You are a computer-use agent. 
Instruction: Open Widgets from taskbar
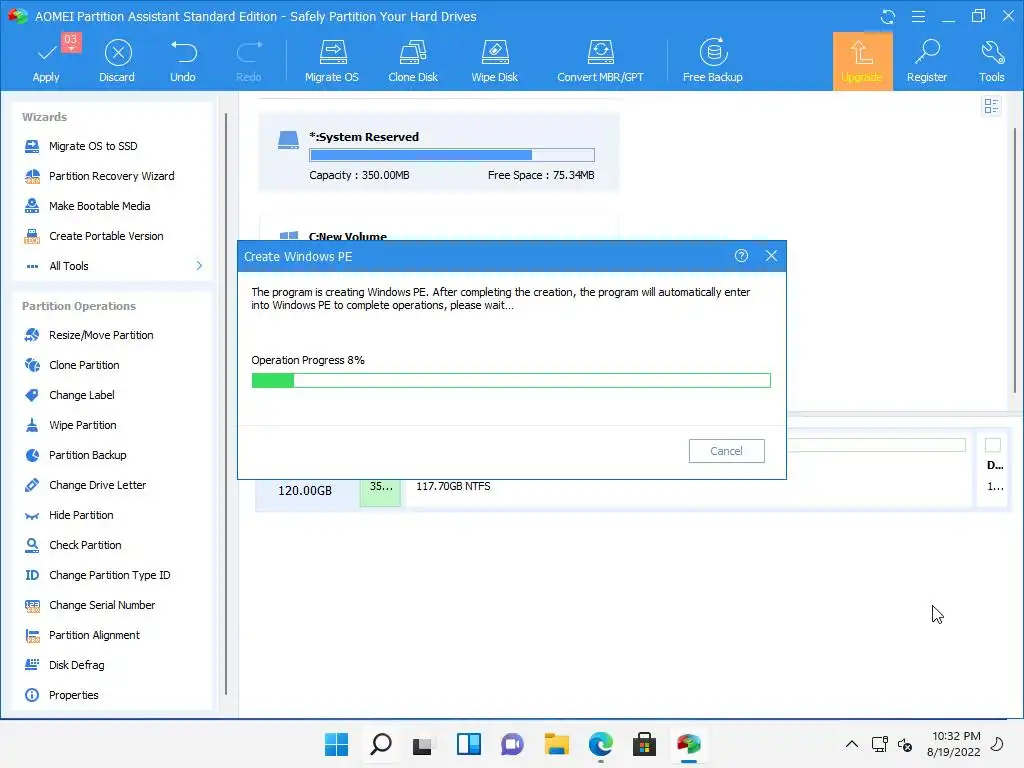(468, 744)
